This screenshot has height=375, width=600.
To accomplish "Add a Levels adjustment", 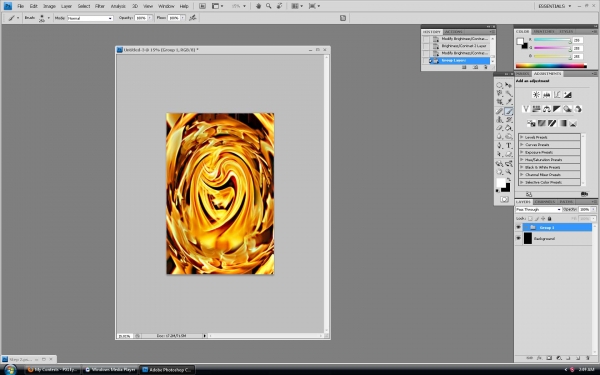I will tap(546, 95).
